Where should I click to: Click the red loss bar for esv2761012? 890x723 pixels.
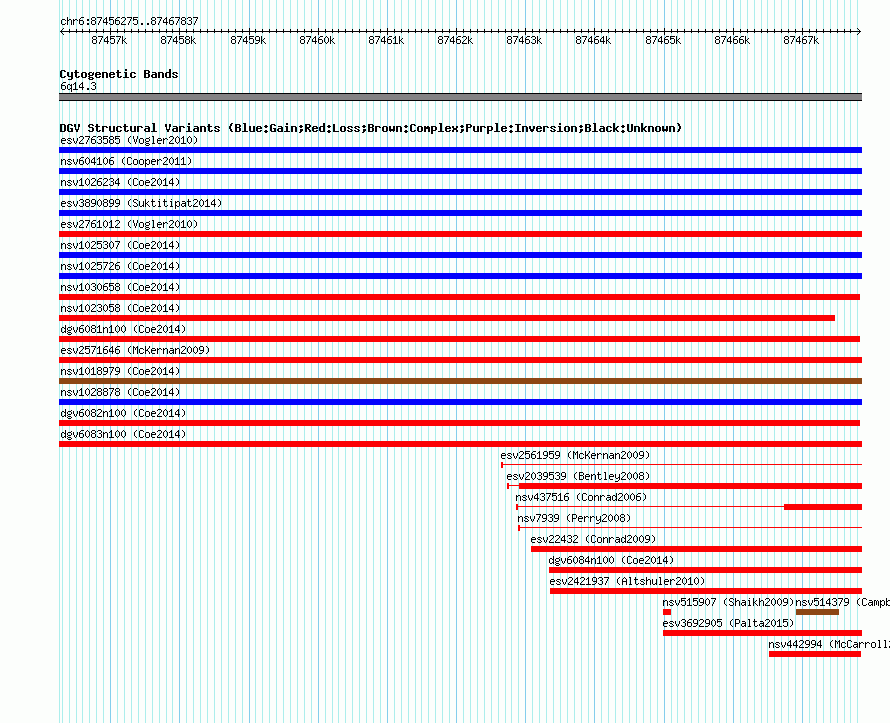tap(460, 234)
